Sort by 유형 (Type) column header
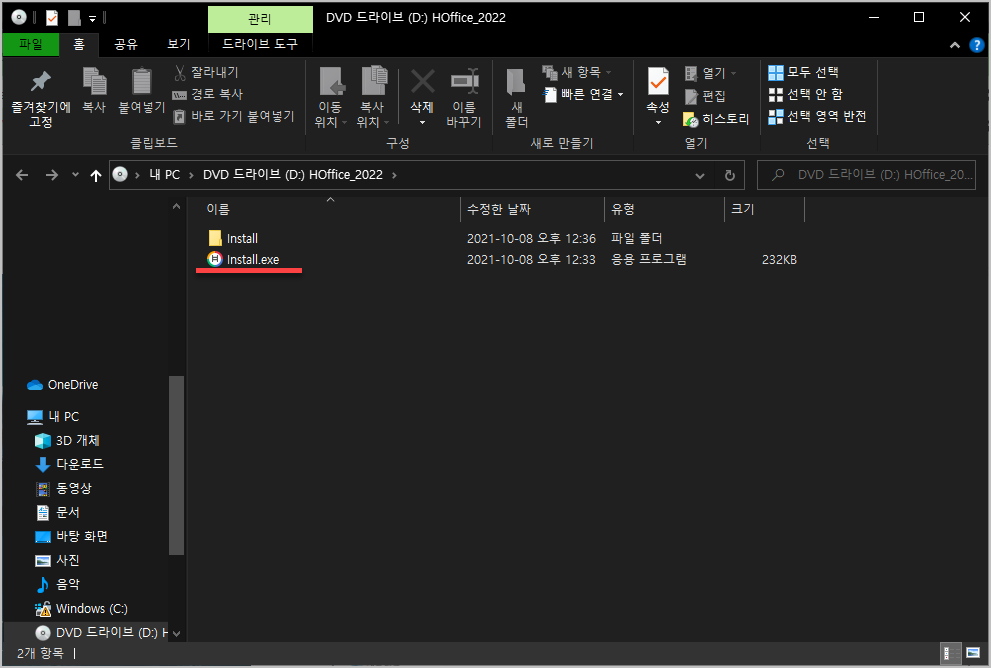The image size is (991, 668). tap(664, 209)
